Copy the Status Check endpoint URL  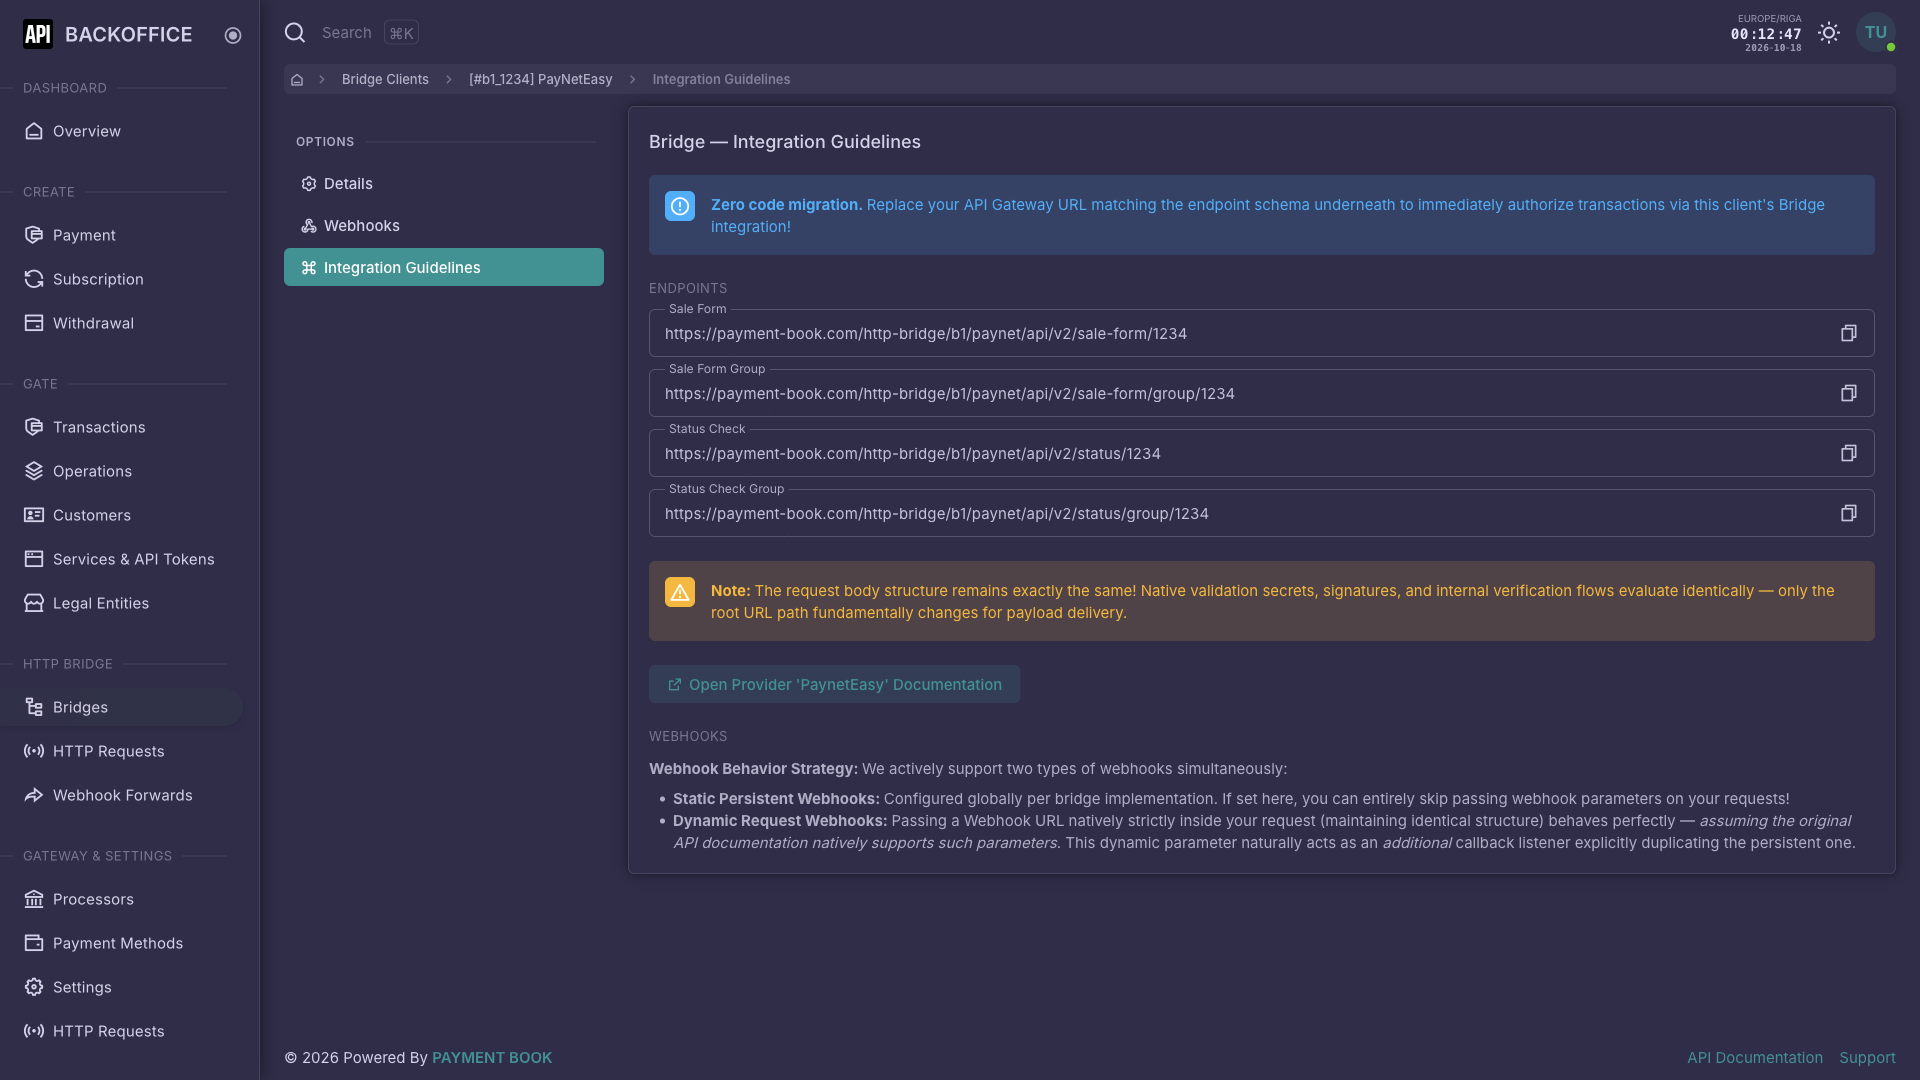[x=1848, y=453]
